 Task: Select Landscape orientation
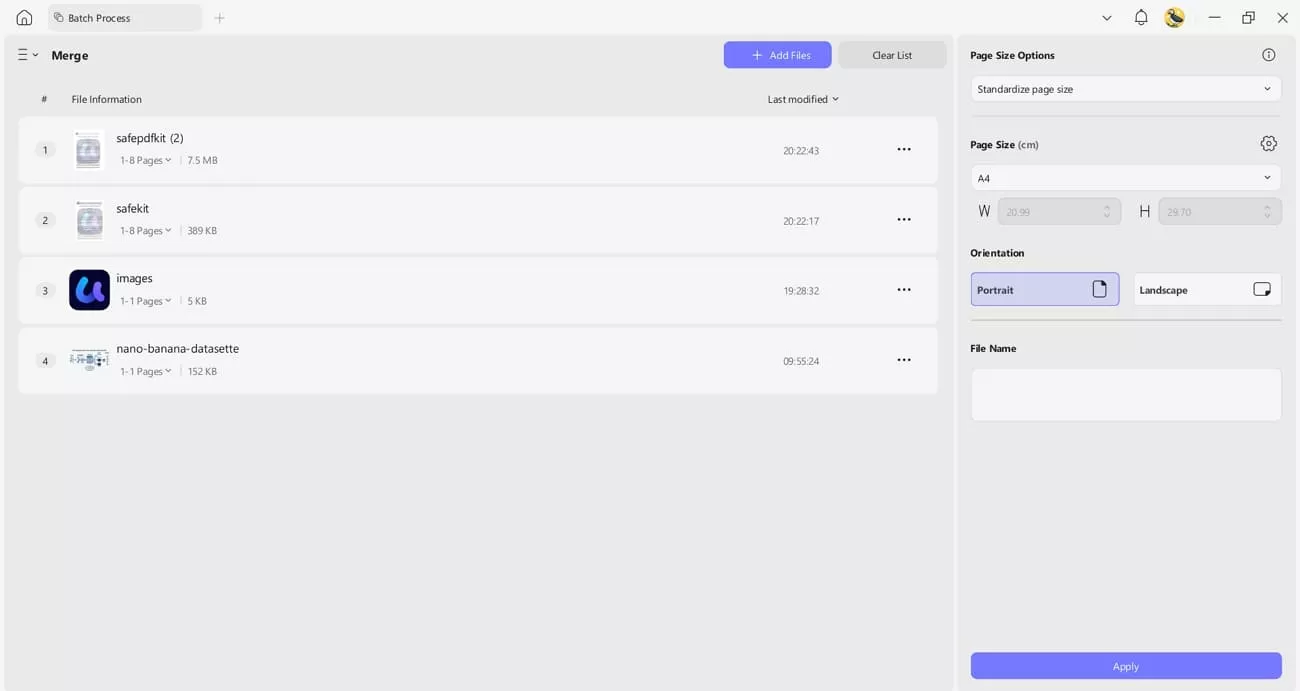tap(1206, 289)
